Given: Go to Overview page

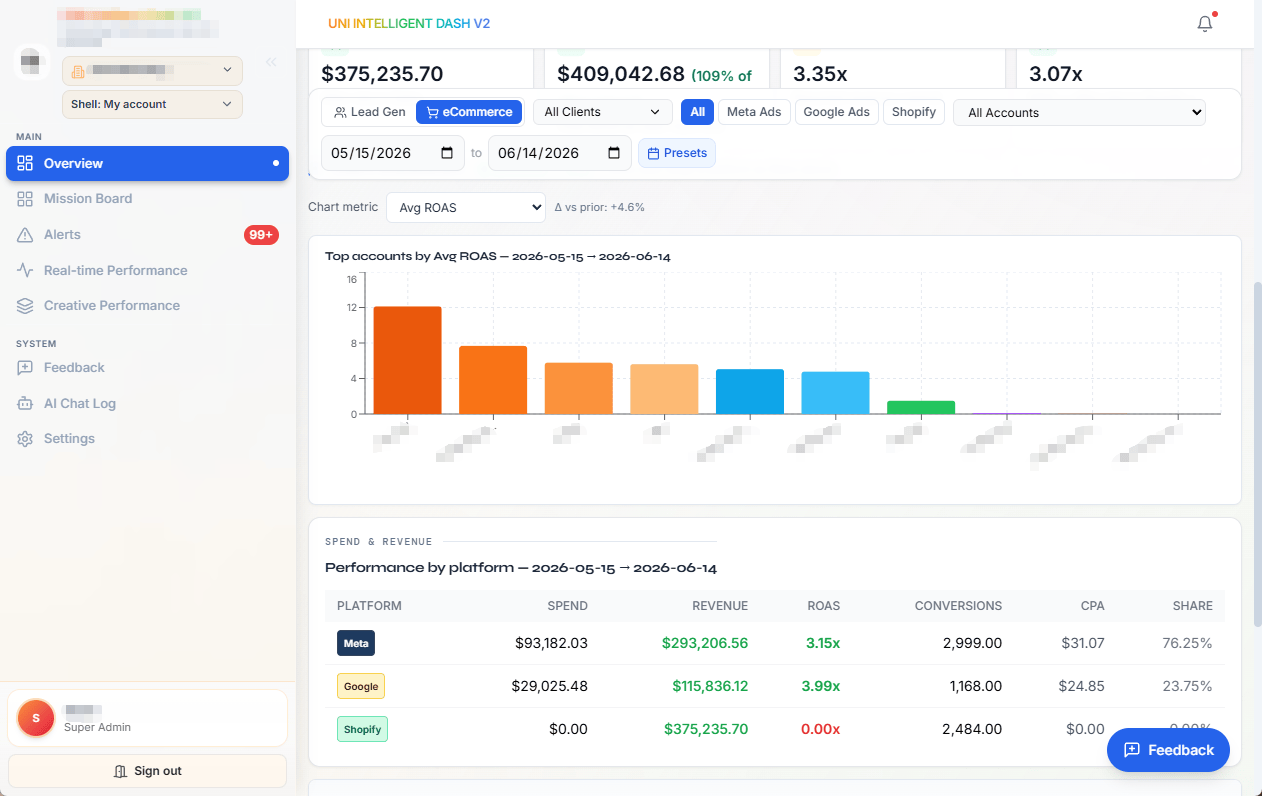Looking at the screenshot, I should [147, 163].
